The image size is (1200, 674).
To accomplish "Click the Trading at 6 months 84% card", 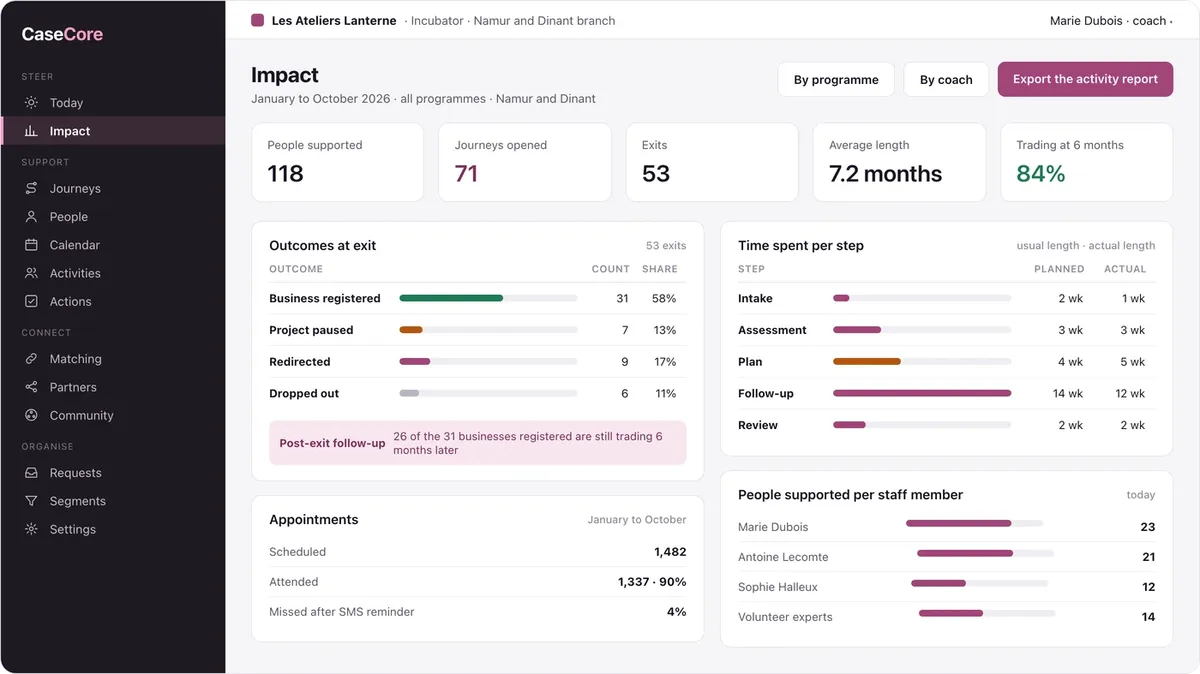I will (1086, 162).
